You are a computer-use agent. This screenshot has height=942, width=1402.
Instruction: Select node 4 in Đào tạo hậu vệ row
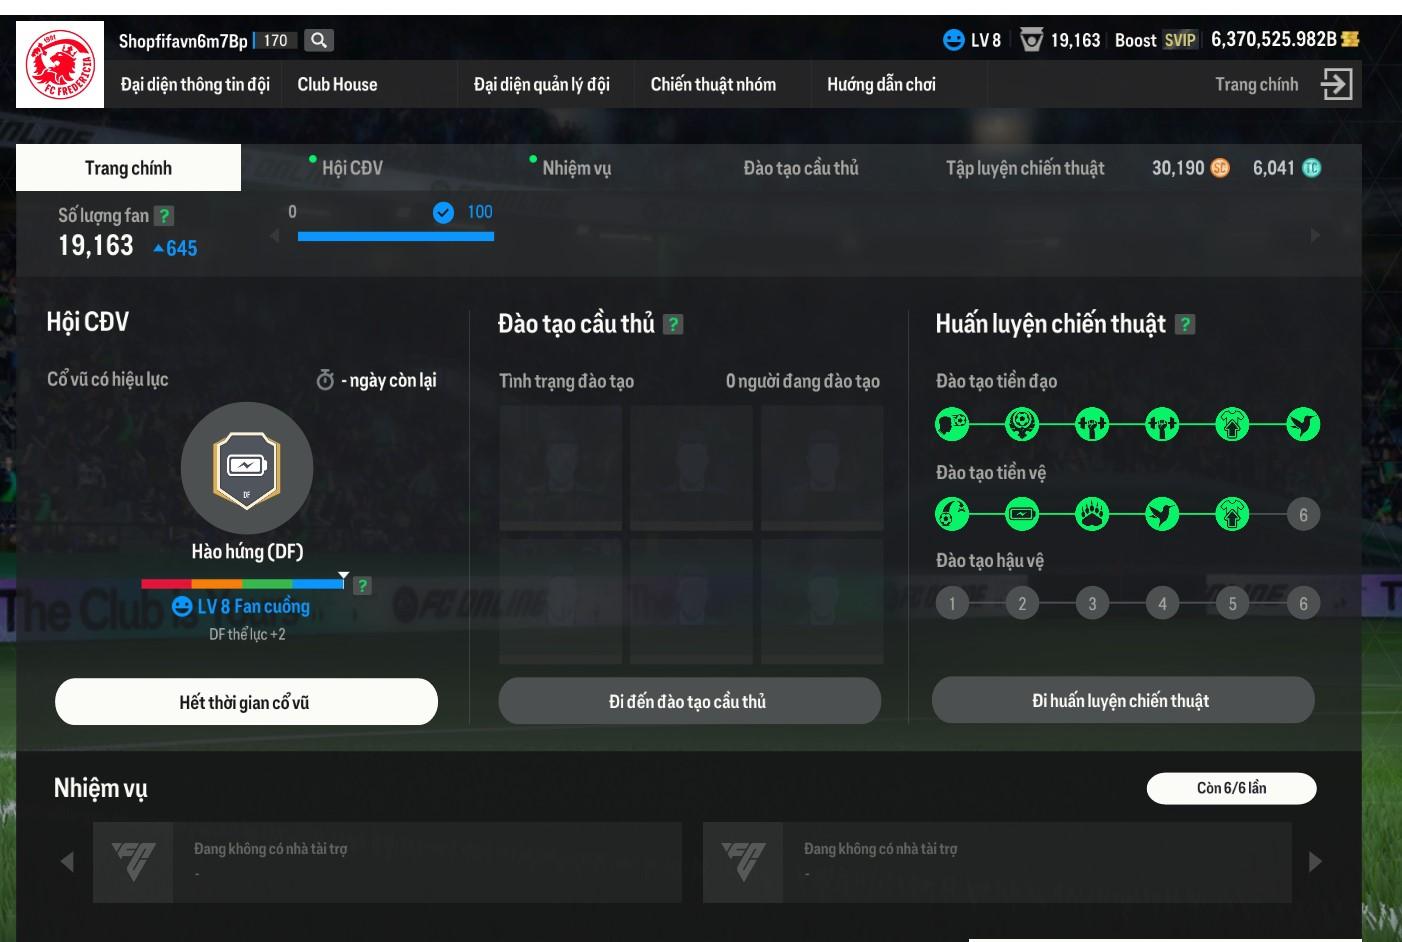tap(1162, 603)
